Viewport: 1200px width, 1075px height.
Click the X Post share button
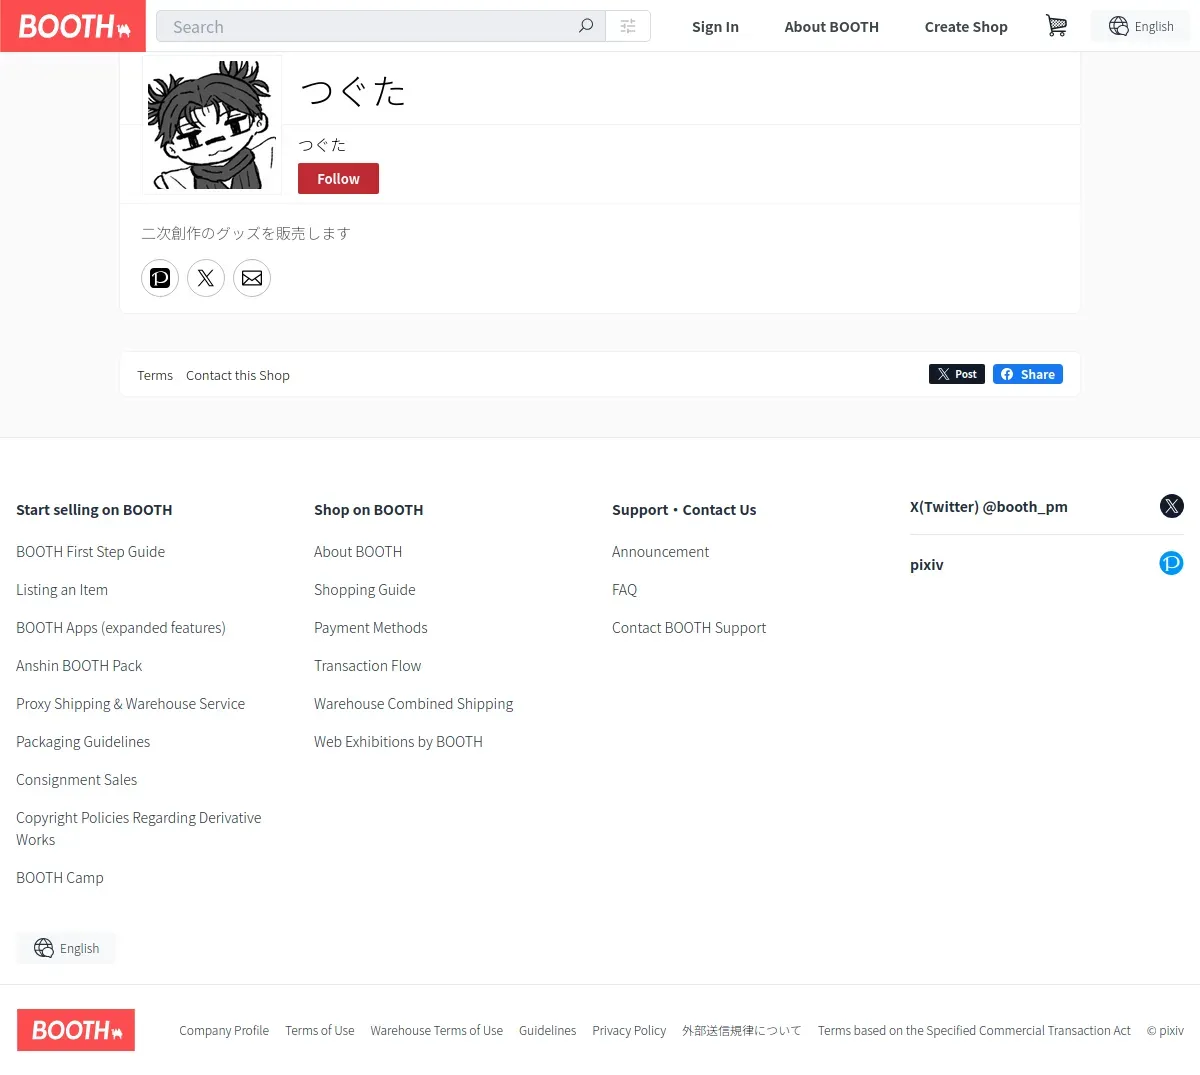(957, 374)
